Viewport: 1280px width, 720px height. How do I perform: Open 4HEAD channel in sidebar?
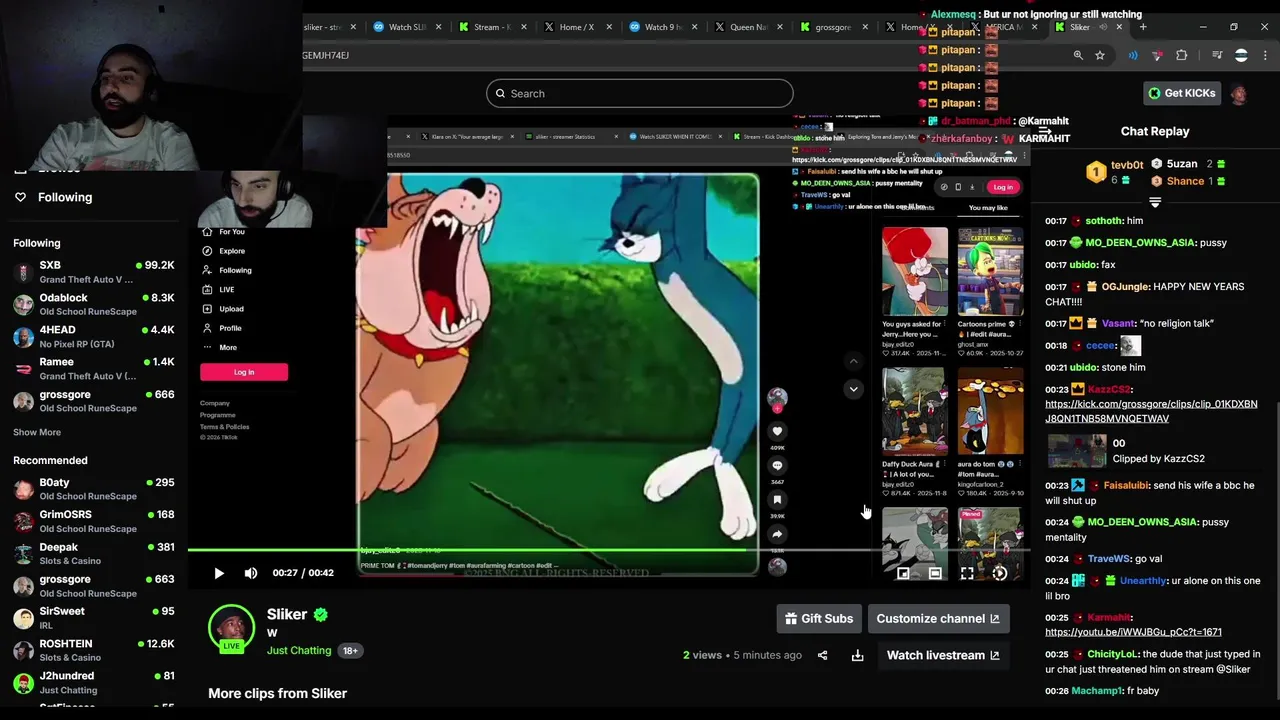click(x=94, y=336)
